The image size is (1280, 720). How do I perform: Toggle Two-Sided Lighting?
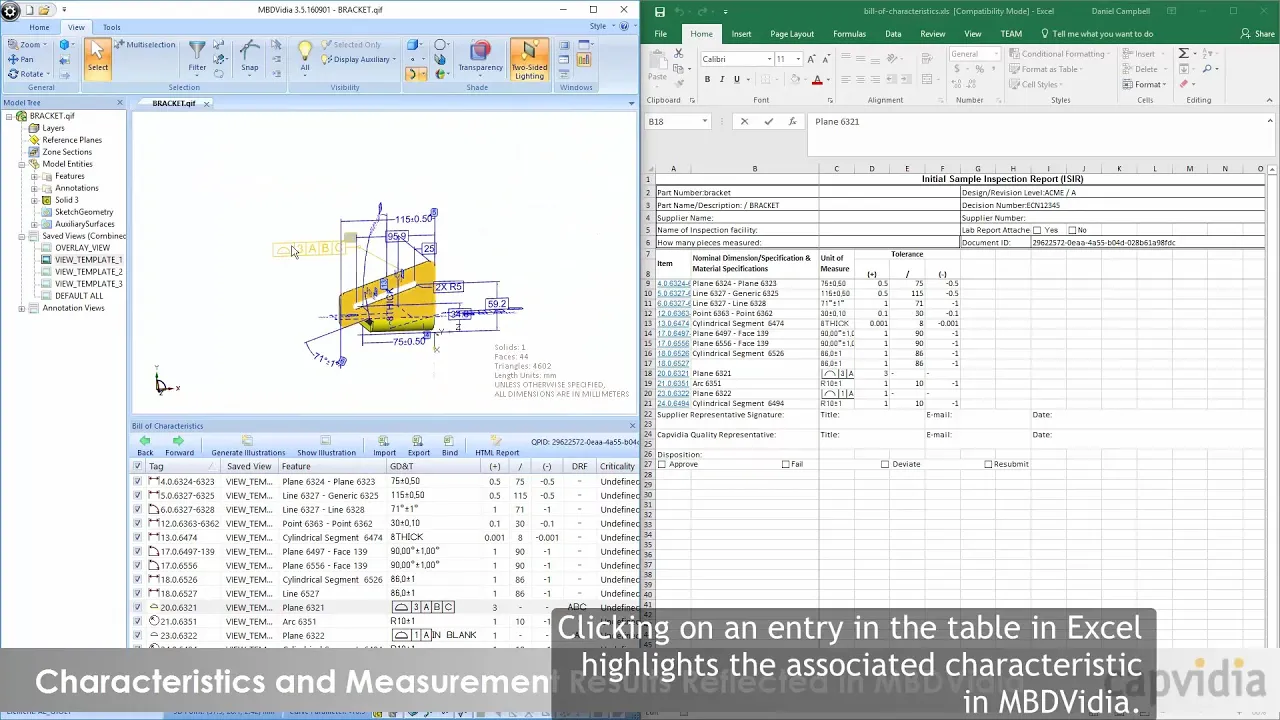[529, 59]
